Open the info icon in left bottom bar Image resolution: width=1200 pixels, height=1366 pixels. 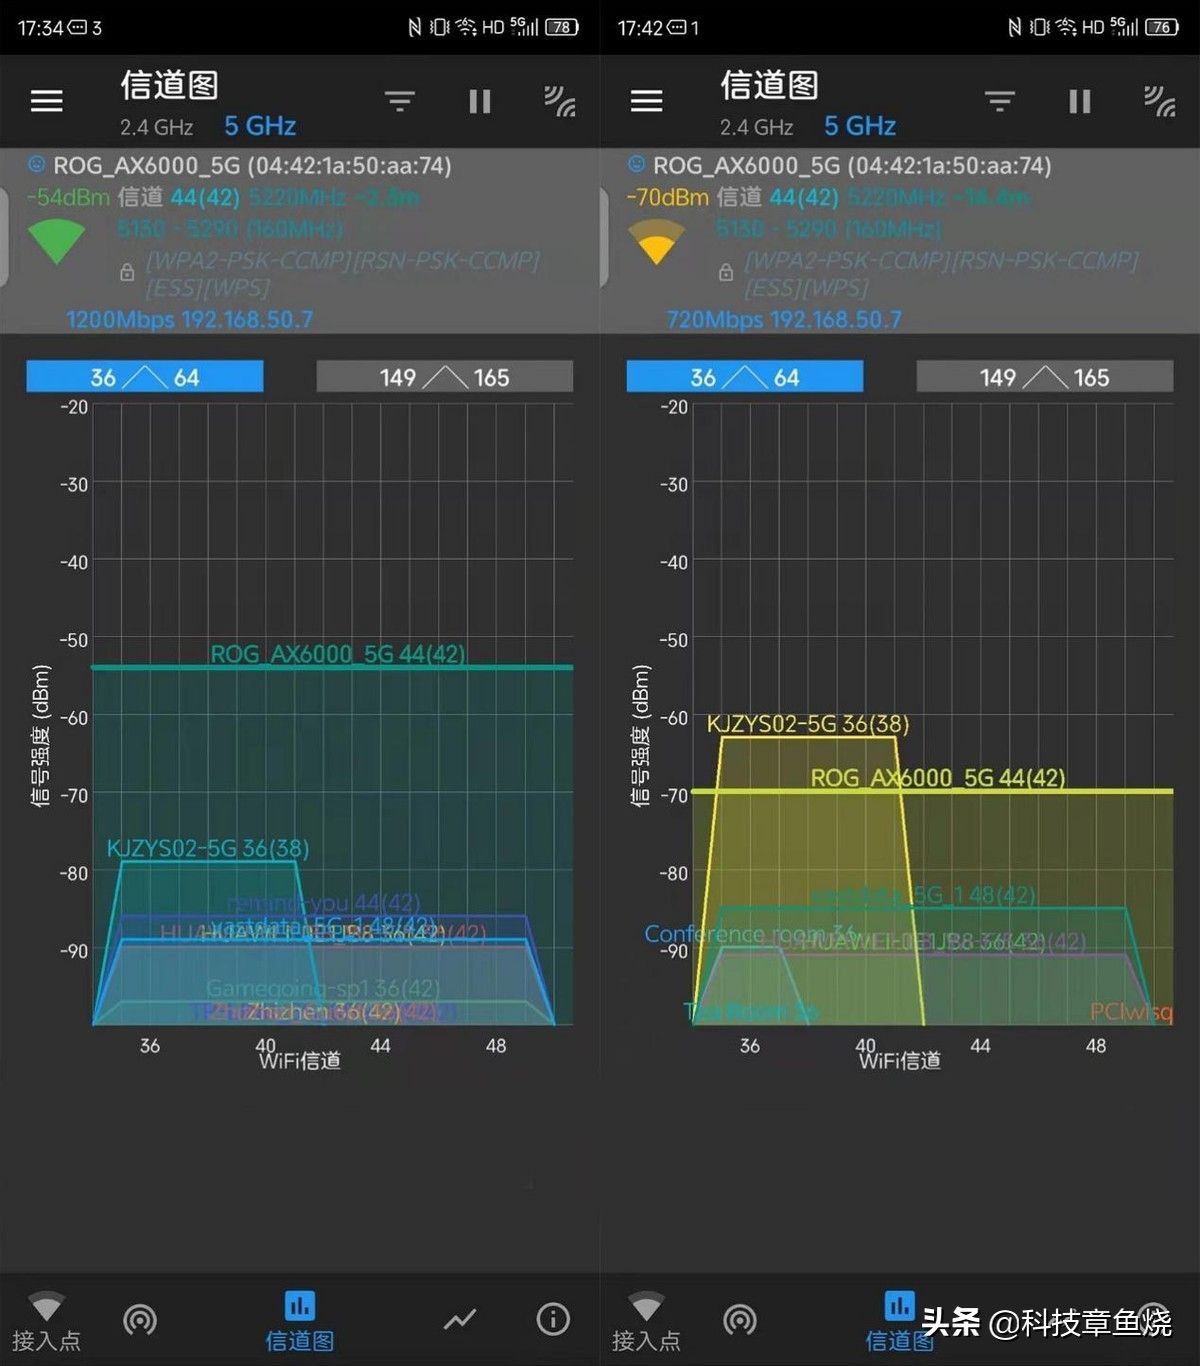[553, 1320]
